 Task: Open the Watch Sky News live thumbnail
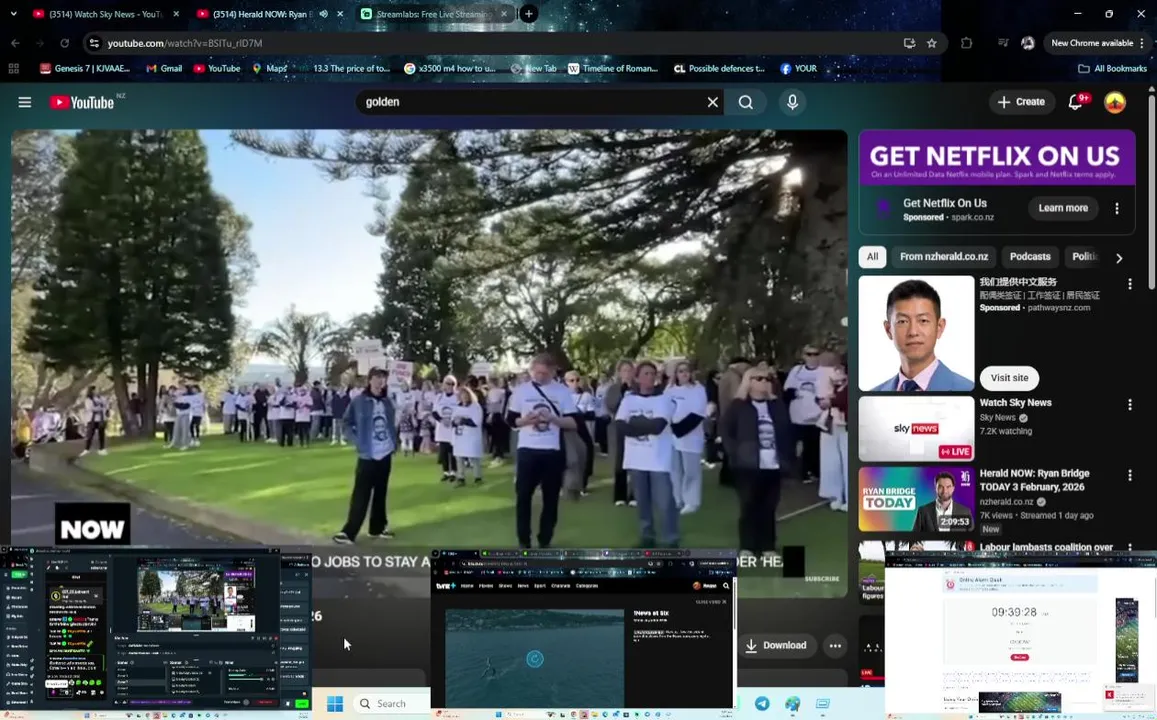click(916, 429)
